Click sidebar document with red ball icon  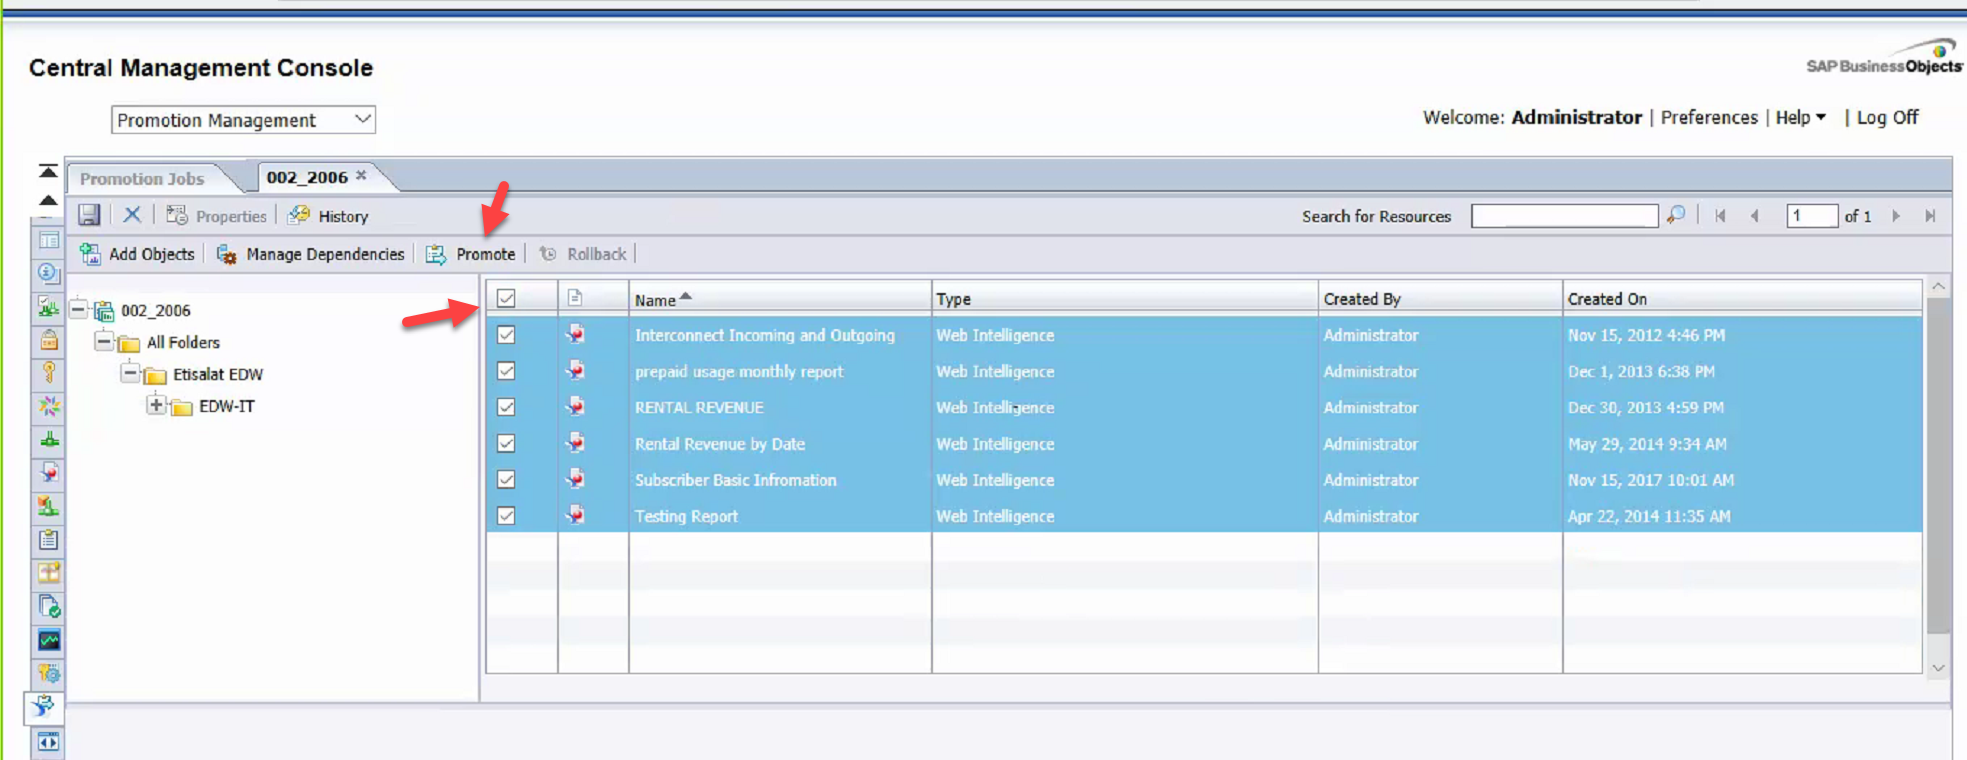[x=48, y=473]
